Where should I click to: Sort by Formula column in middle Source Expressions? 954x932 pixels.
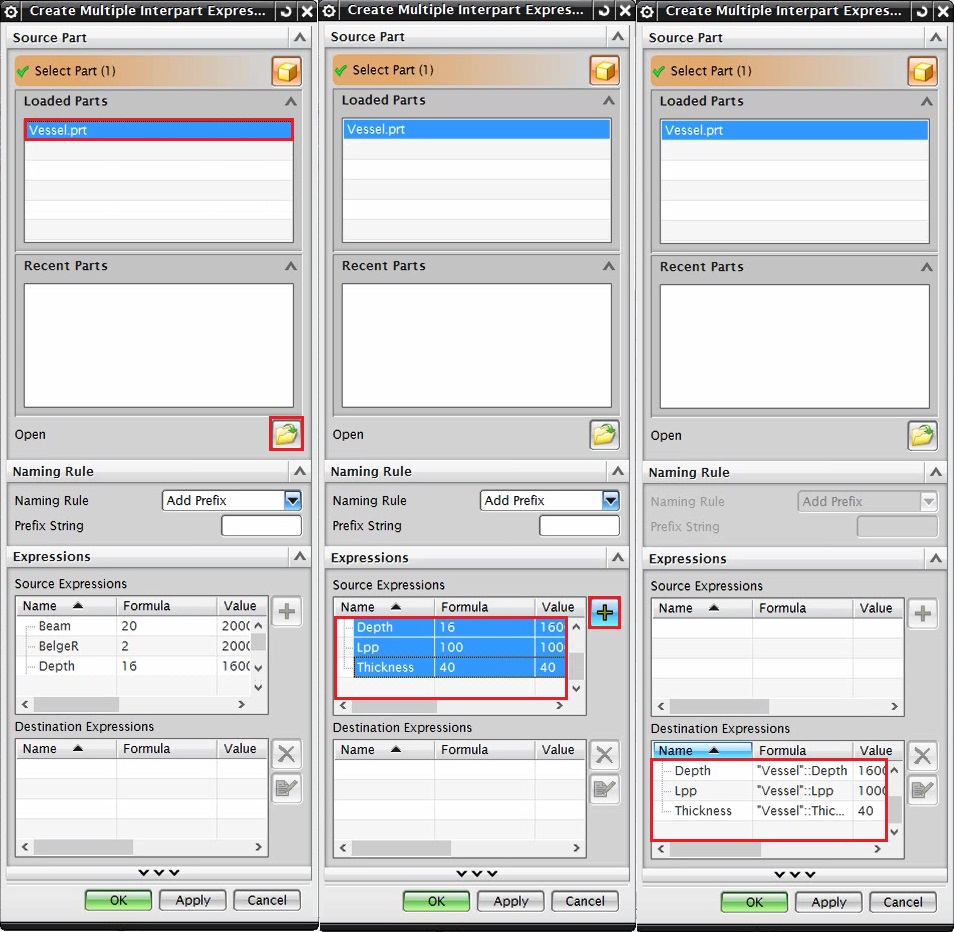(484, 607)
